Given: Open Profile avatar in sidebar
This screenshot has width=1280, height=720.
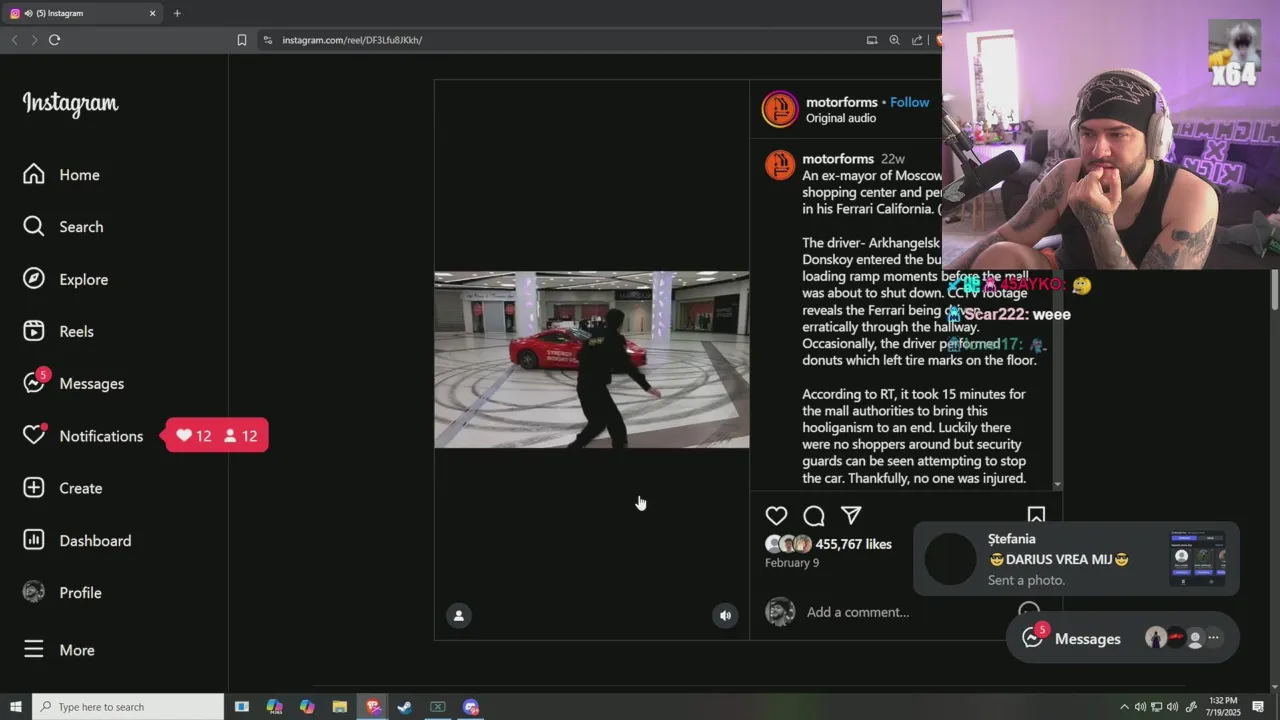Looking at the screenshot, I should [x=34, y=592].
